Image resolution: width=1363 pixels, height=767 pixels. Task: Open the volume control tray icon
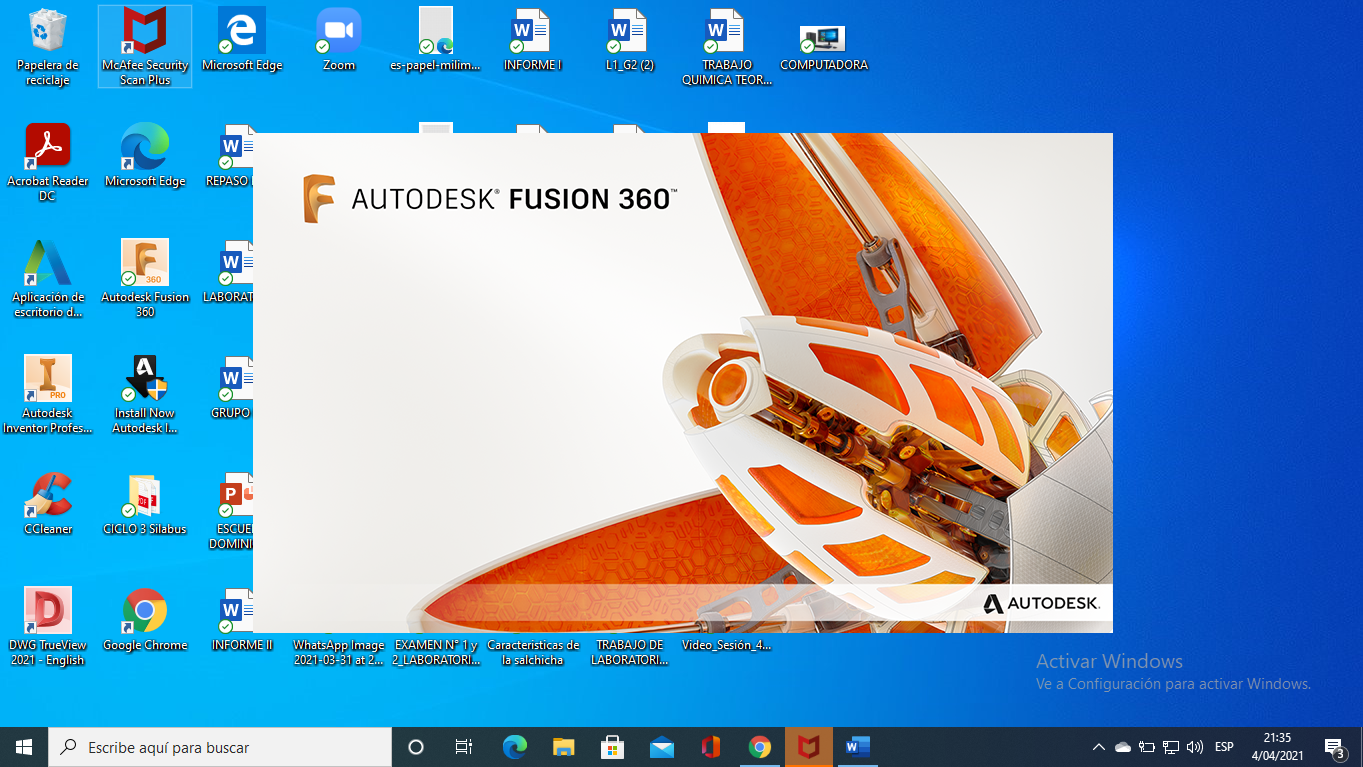[1195, 747]
